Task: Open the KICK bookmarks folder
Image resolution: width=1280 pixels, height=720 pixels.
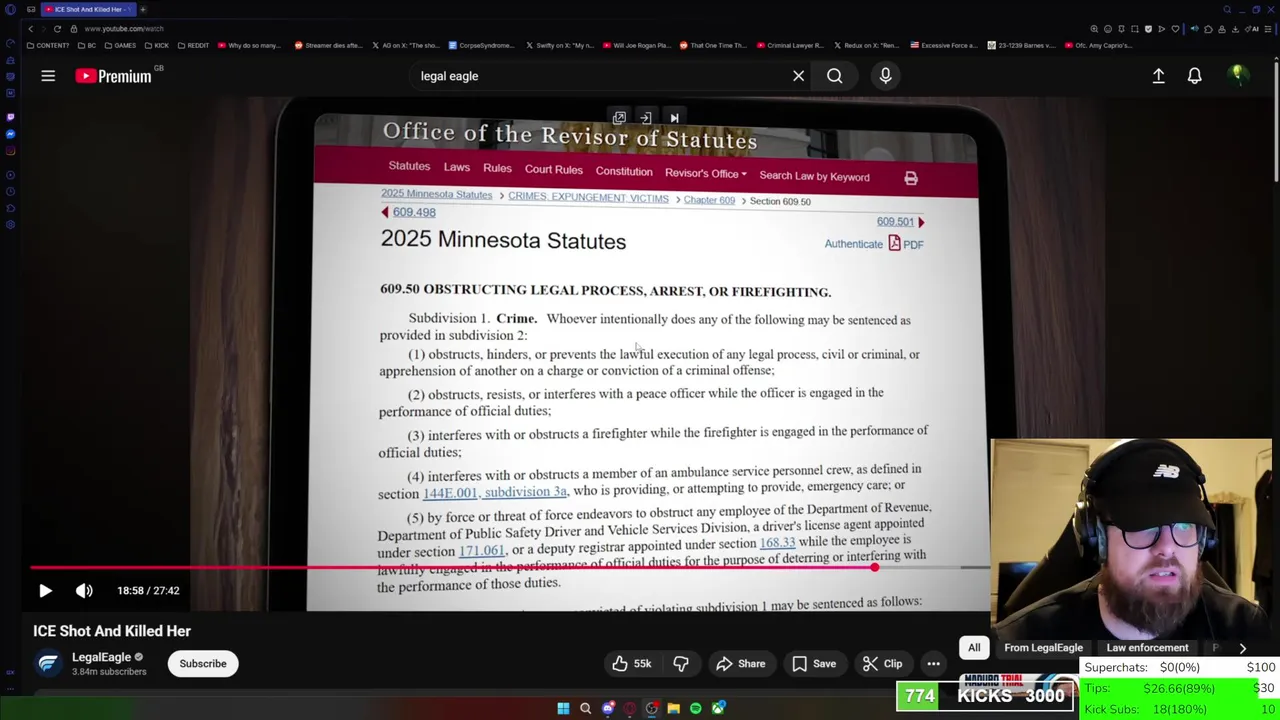Action: pos(156,45)
